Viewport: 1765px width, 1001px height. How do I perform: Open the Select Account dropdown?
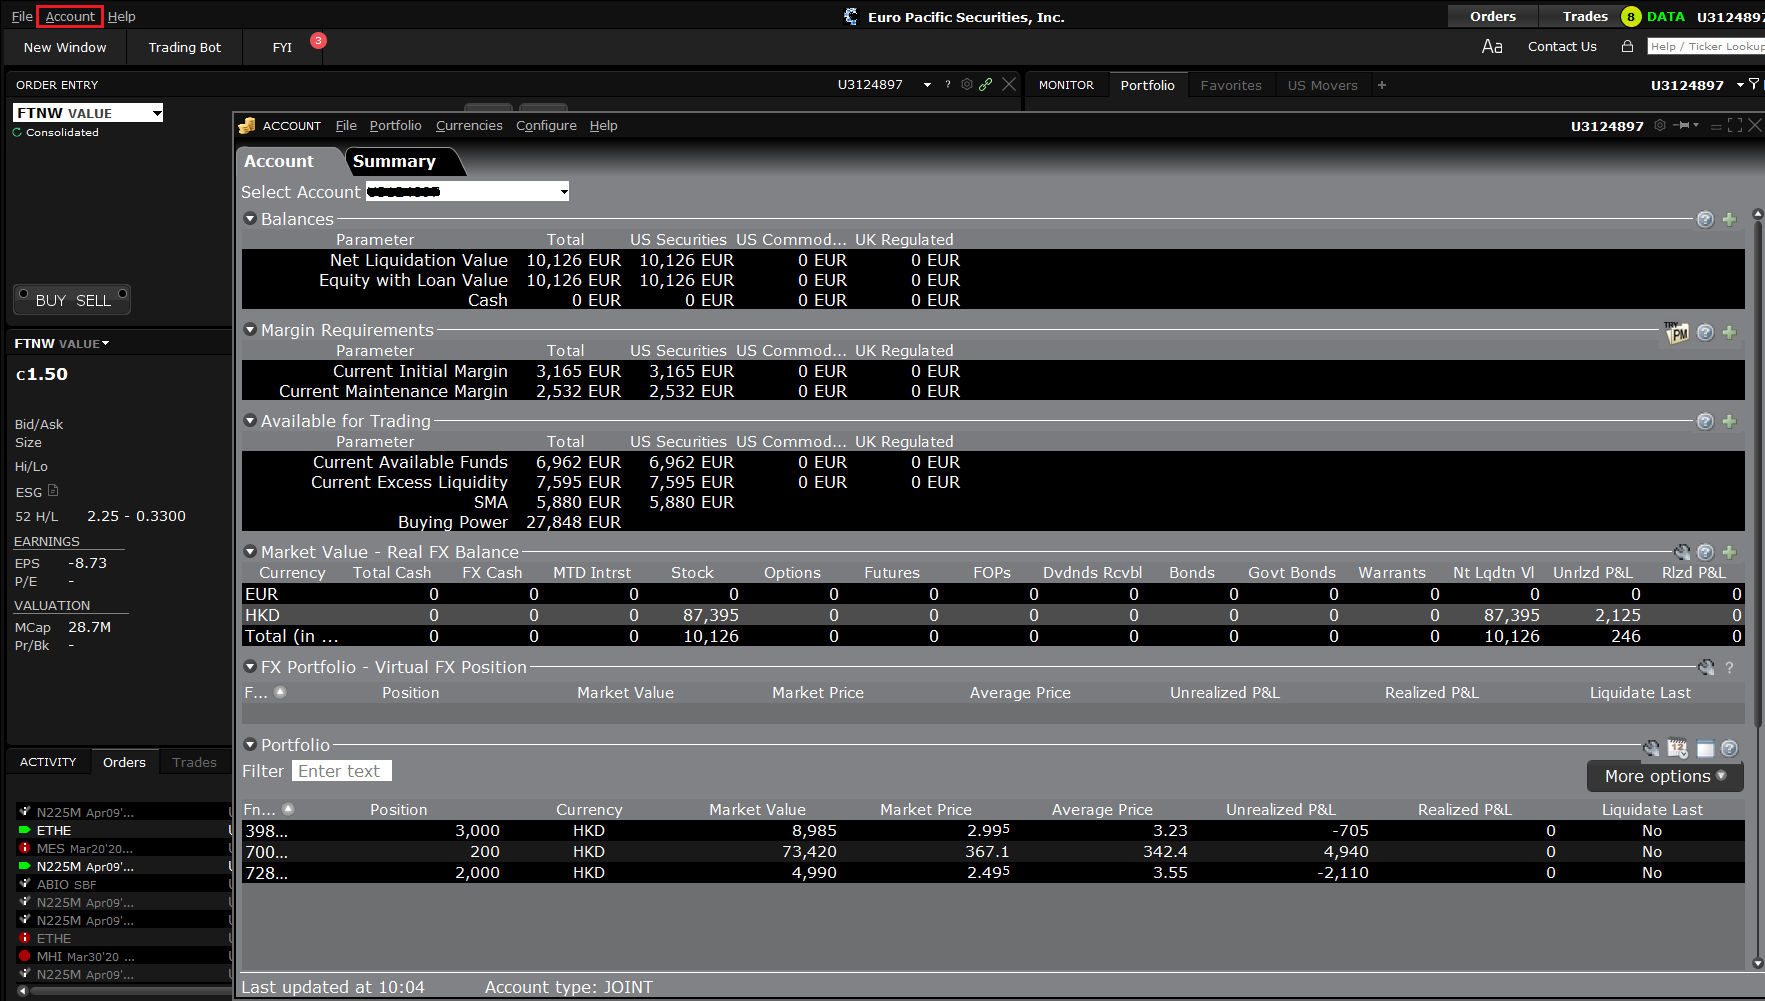(467, 192)
